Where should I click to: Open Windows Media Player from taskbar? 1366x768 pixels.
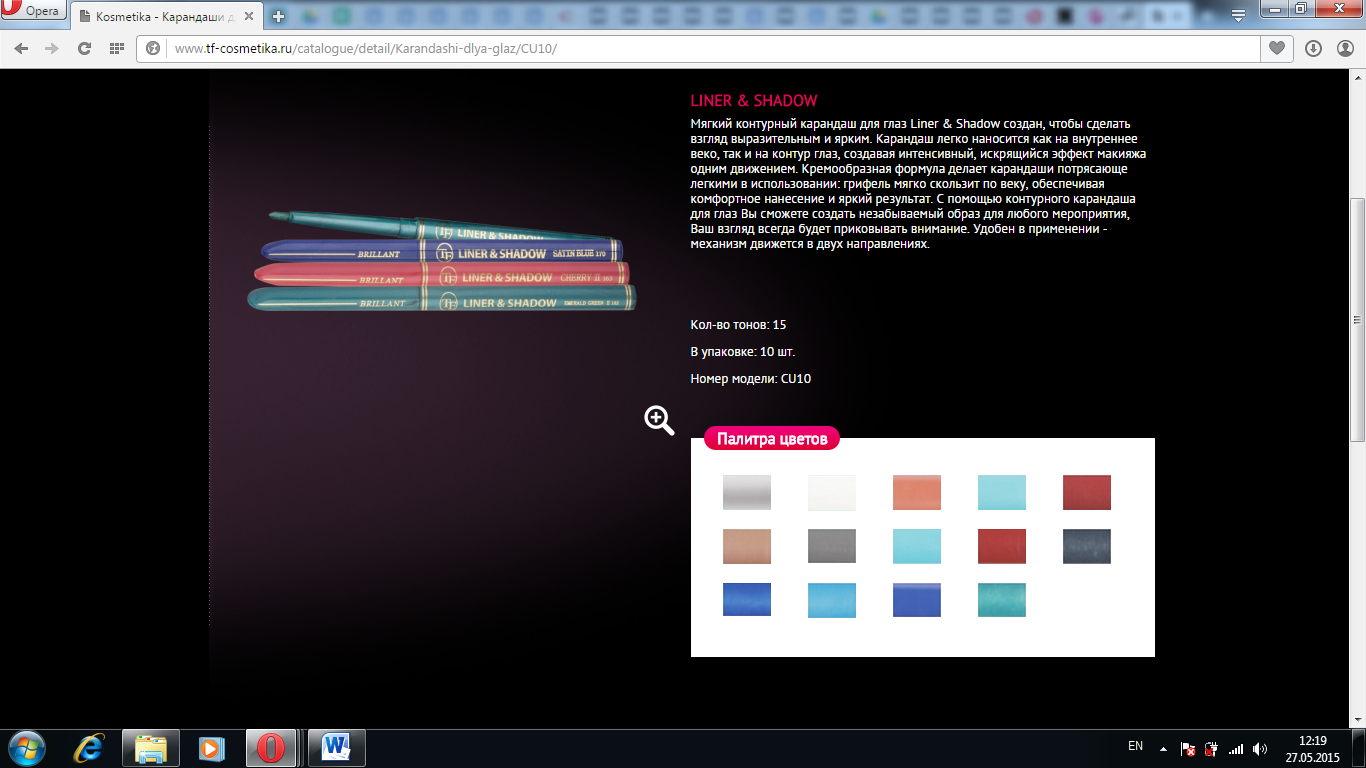pyautogui.click(x=212, y=748)
